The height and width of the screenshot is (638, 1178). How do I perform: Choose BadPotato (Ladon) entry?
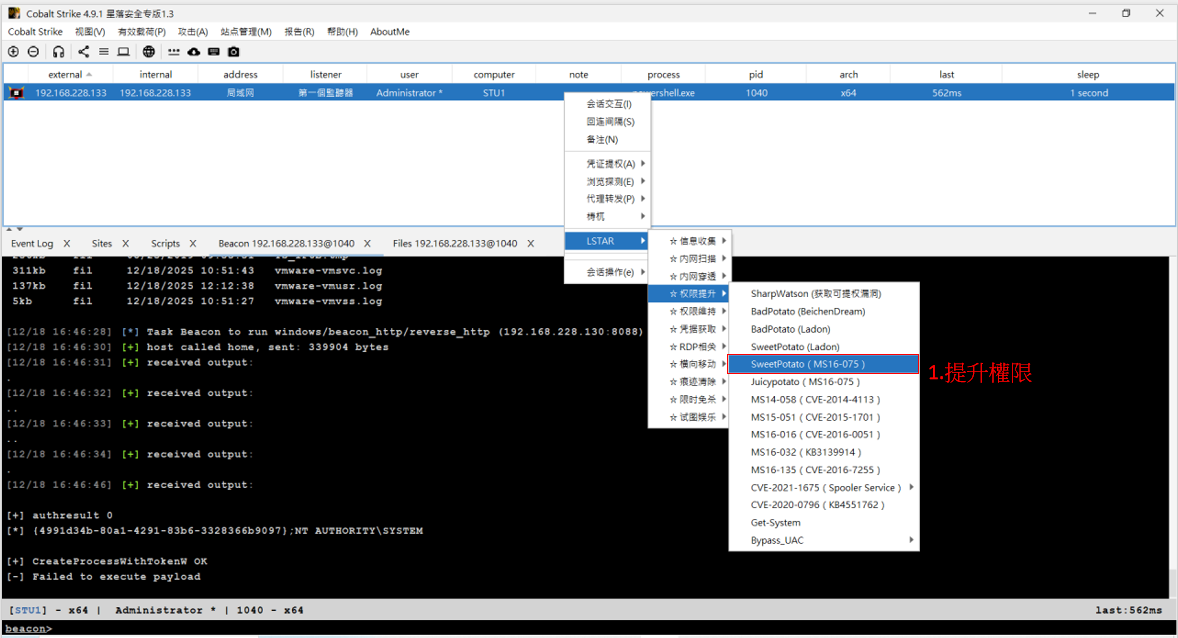pos(823,329)
